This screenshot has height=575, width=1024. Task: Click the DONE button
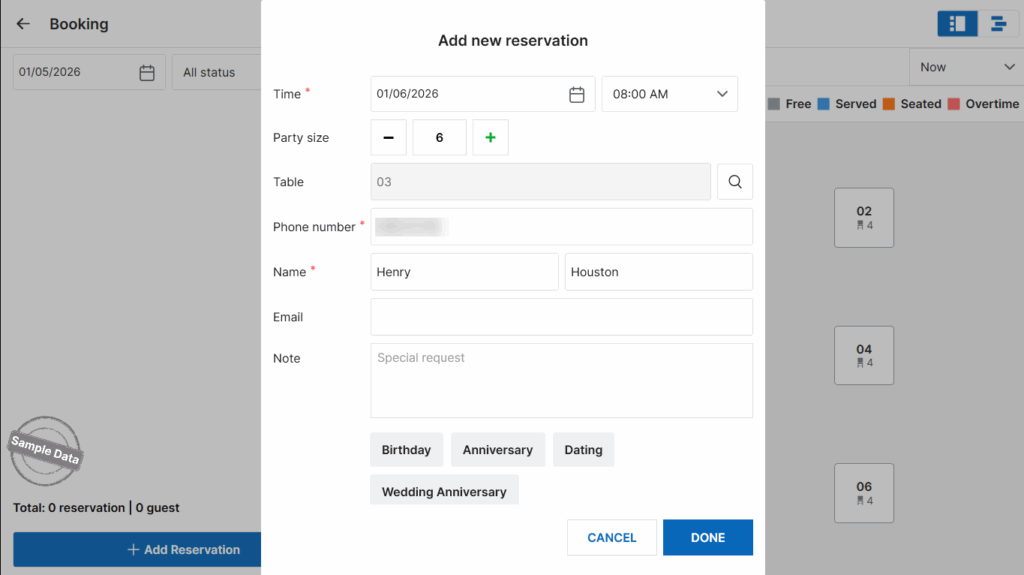tap(707, 537)
